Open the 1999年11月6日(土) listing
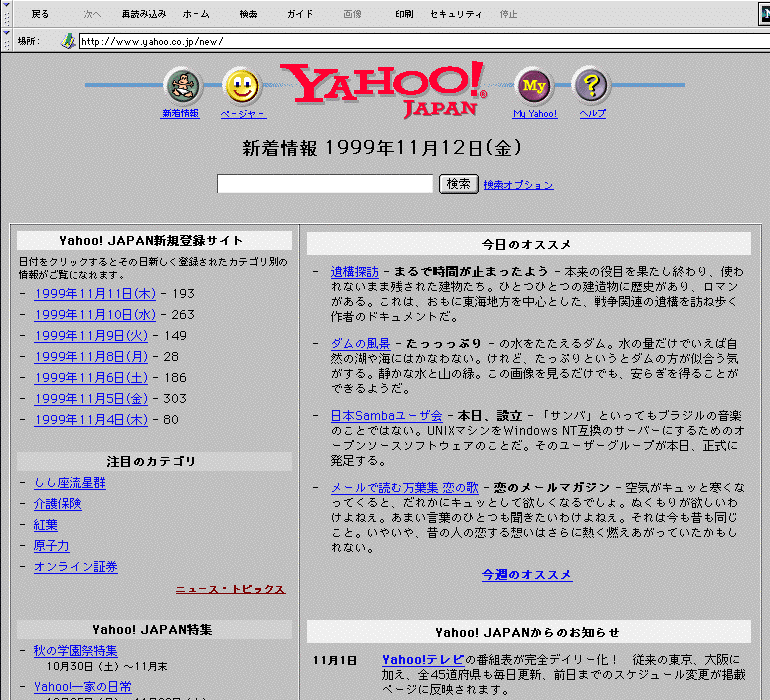Screen dimensions: 770x700 point(91,378)
